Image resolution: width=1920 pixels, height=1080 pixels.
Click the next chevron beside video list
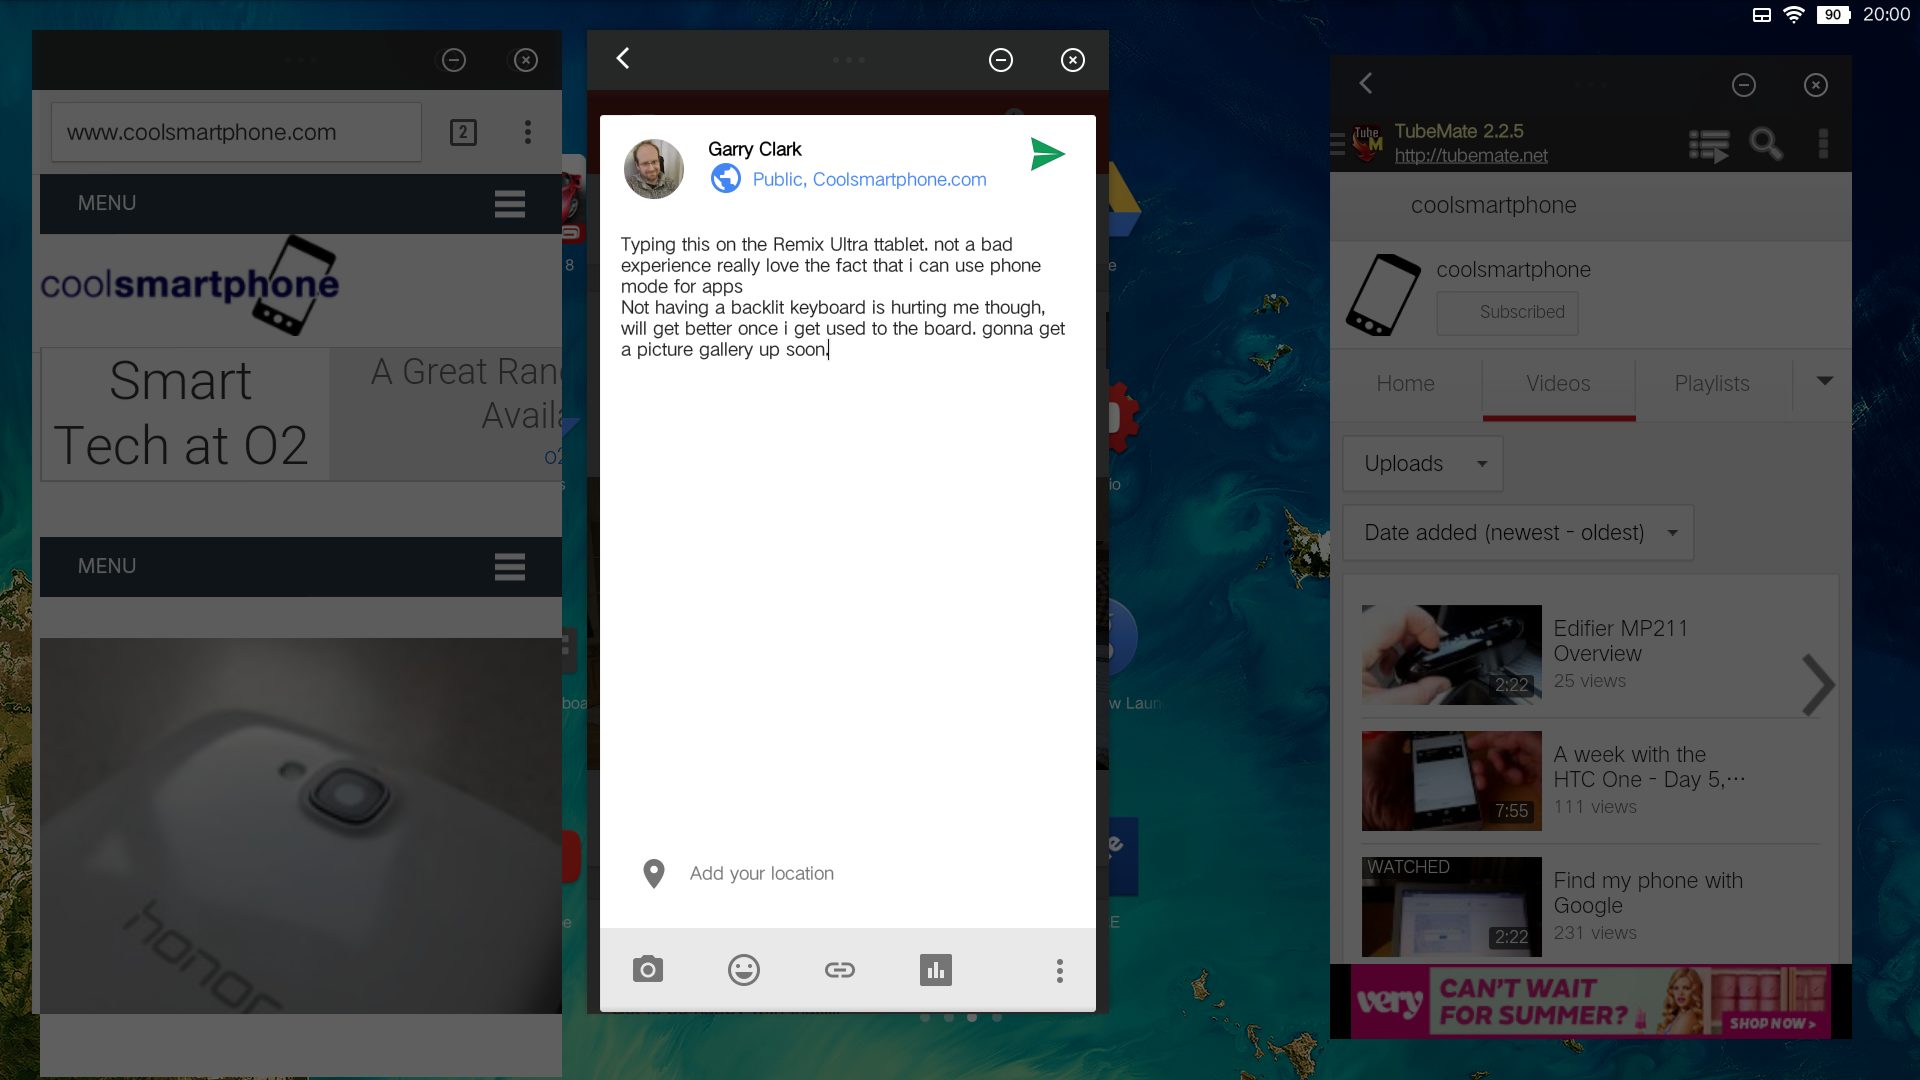pyautogui.click(x=1818, y=685)
